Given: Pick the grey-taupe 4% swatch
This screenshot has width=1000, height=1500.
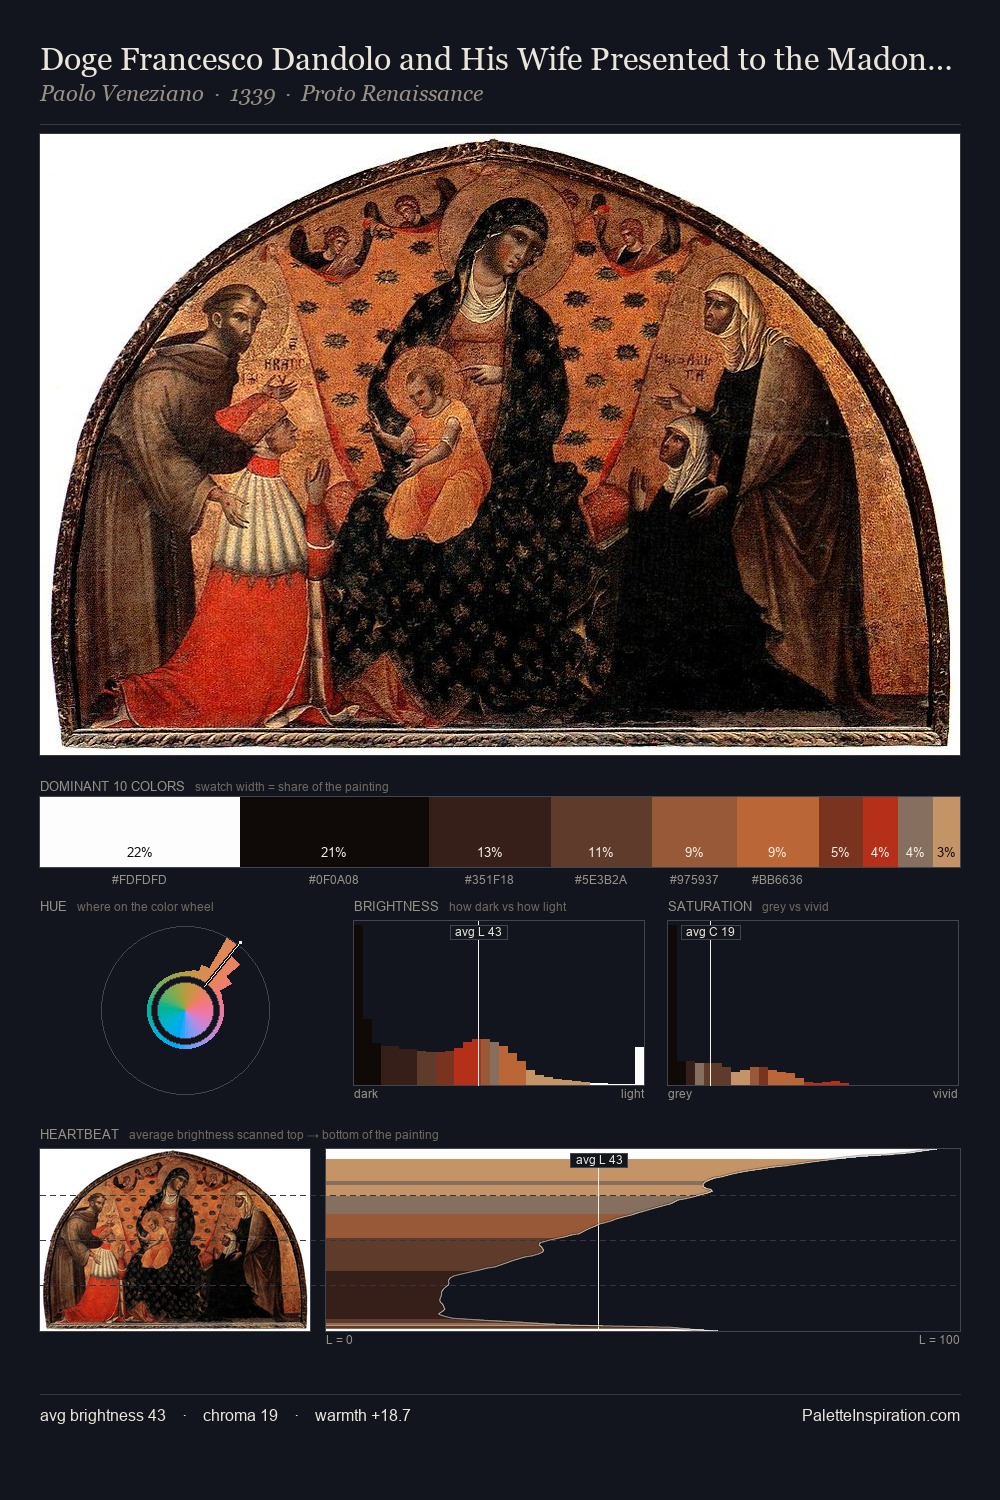Looking at the screenshot, I should click(915, 832).
